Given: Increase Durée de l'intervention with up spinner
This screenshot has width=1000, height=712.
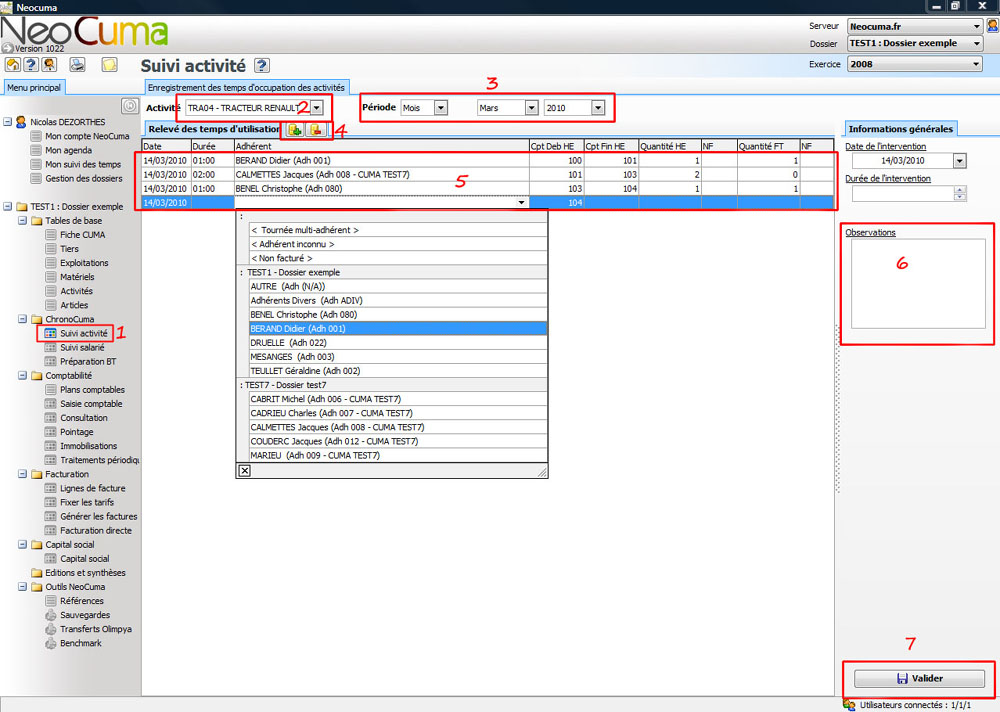Looking at the screenshot, I should coord(960,189).
